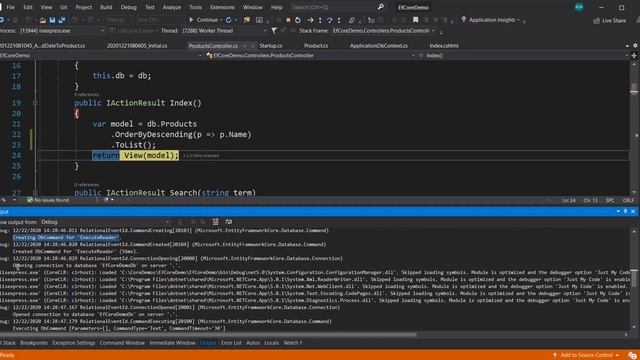Open the Application Insights dropdown arrow
The width and height of the screenshot is (640, 360).
click(x=518, y=20)
